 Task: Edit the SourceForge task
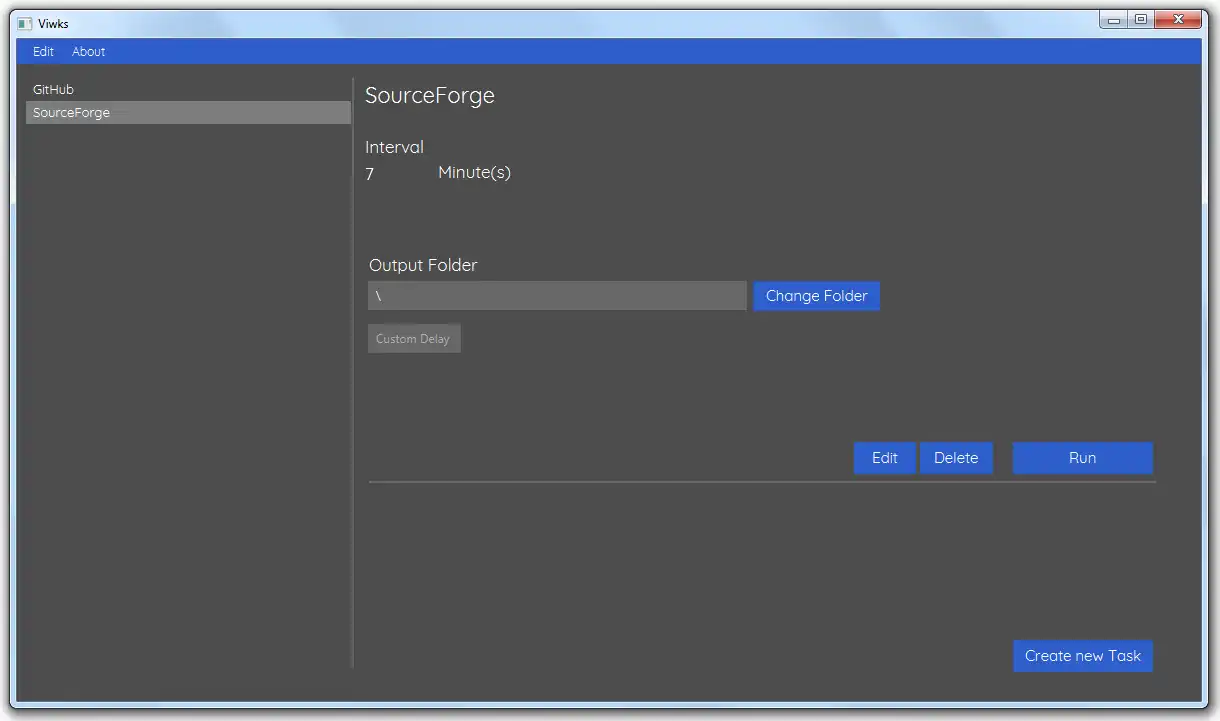(884, 458)
